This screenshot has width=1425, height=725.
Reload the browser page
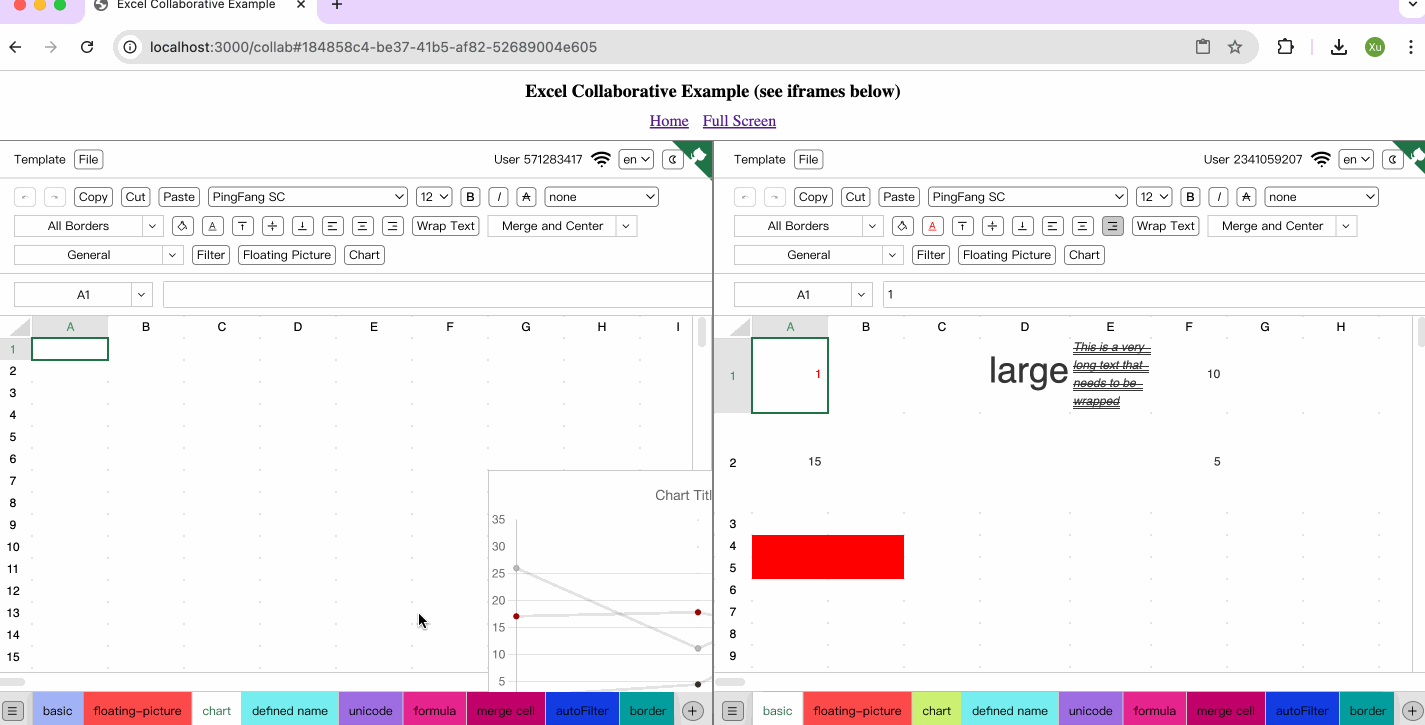87,47
